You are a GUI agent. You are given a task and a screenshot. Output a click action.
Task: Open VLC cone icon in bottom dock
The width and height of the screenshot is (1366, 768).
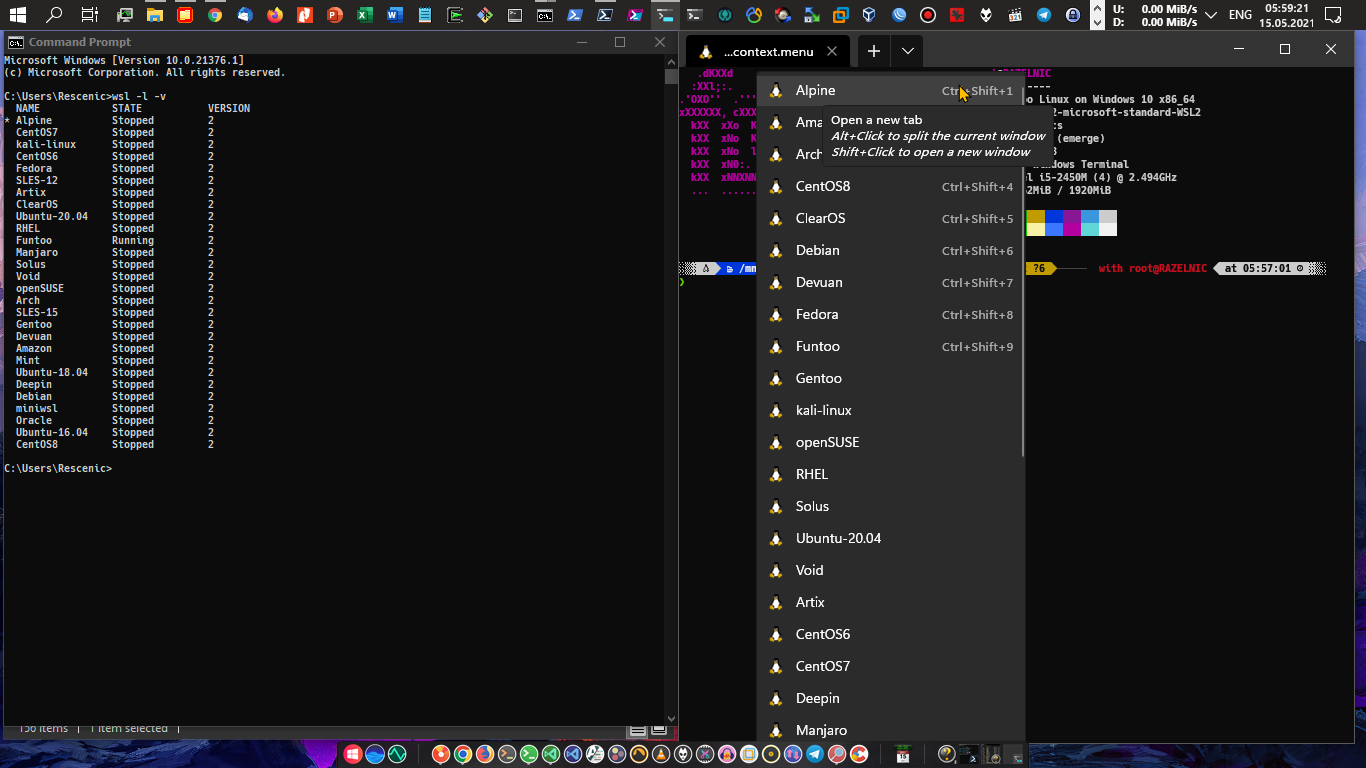(661, 755)
